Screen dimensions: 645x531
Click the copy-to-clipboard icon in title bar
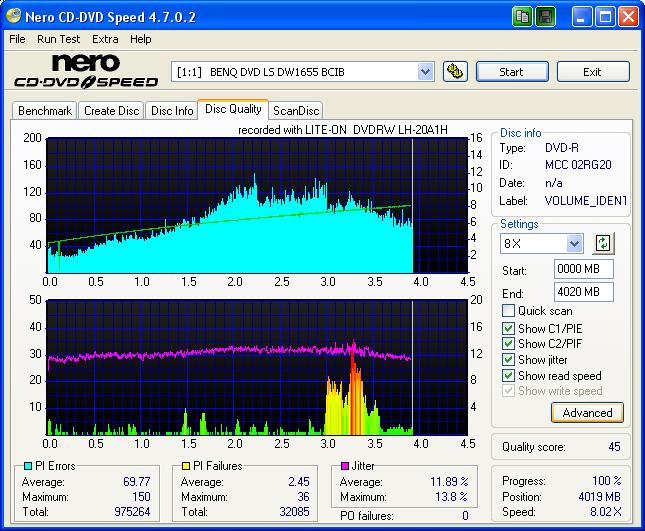tap(522, 17)
